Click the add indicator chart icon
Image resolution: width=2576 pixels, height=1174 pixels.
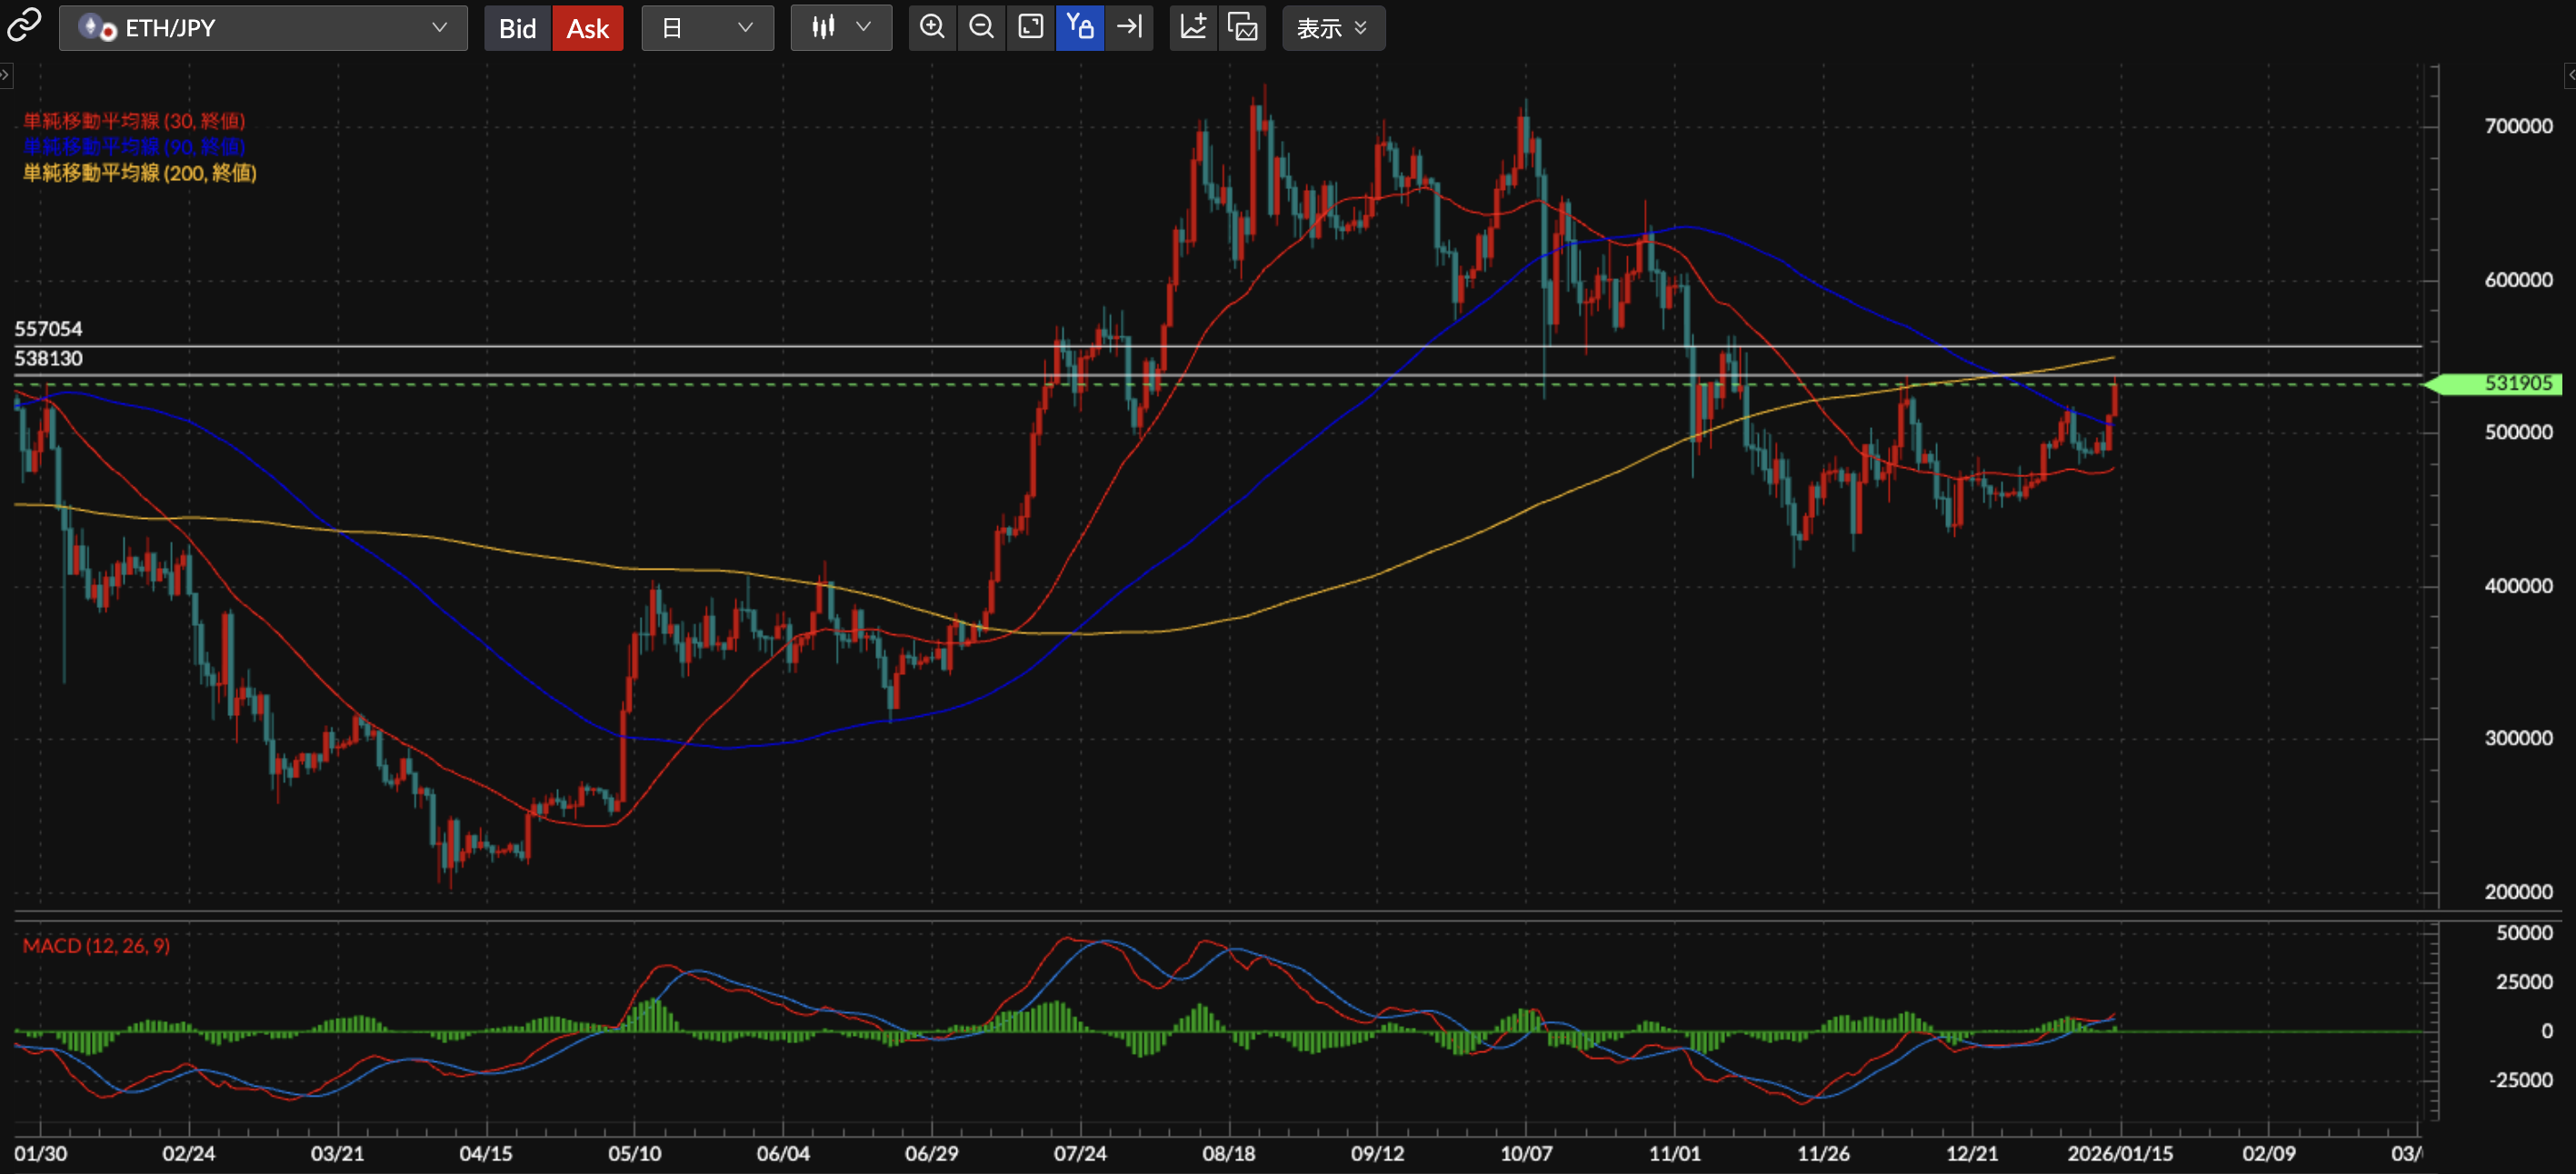tap(1193, 27)
